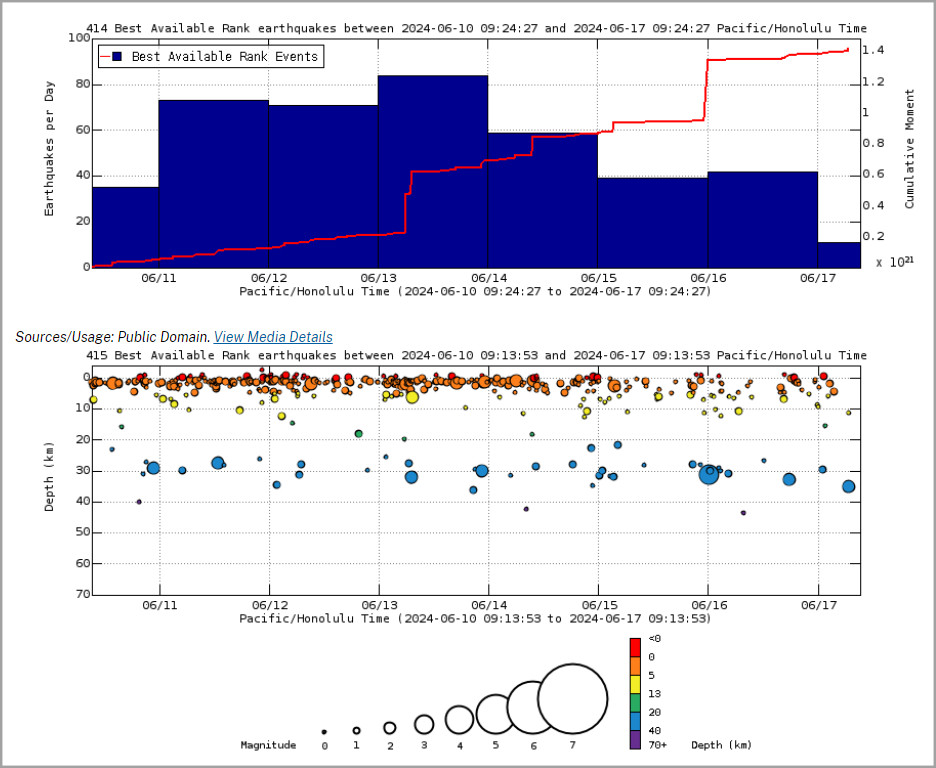936x768 pixels.
Task: Click the Best Available Rank Events legend
Action: tap(211, 57)
